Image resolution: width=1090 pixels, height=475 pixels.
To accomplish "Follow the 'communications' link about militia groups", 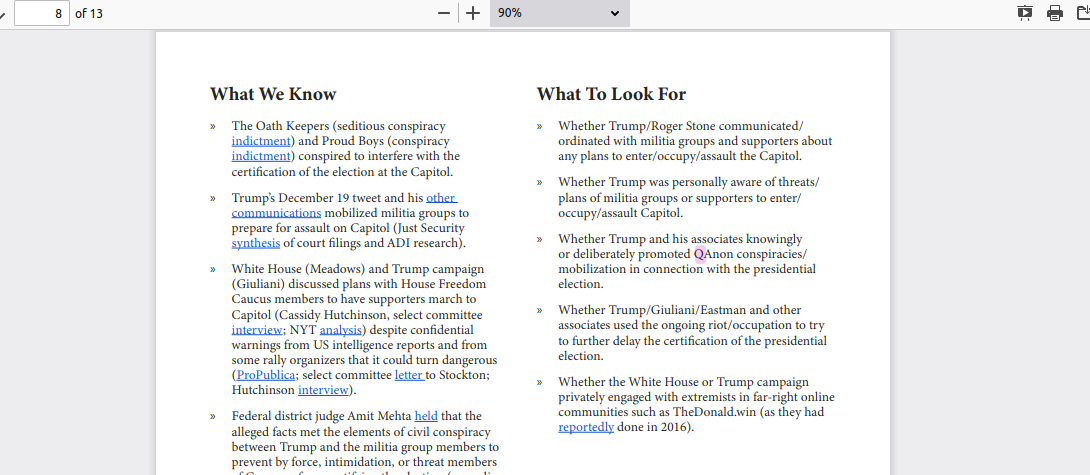I will point(276,213).
